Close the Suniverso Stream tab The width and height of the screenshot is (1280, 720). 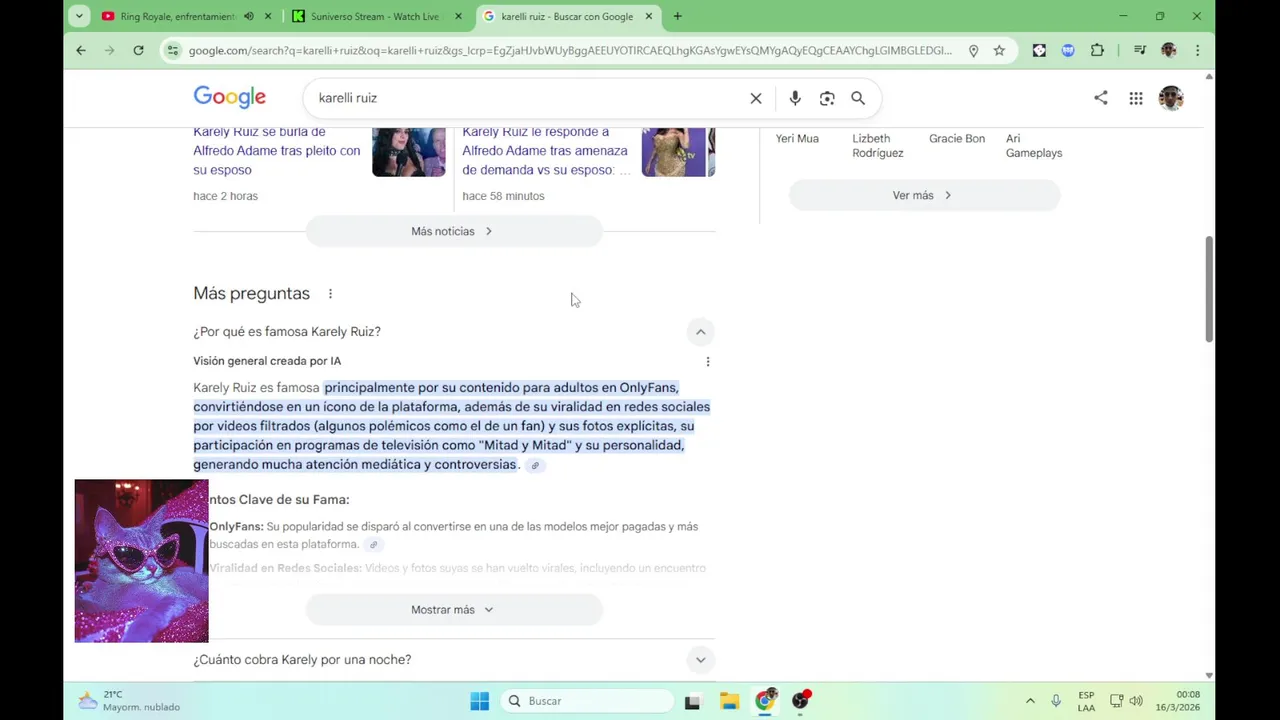click(458, 16)
